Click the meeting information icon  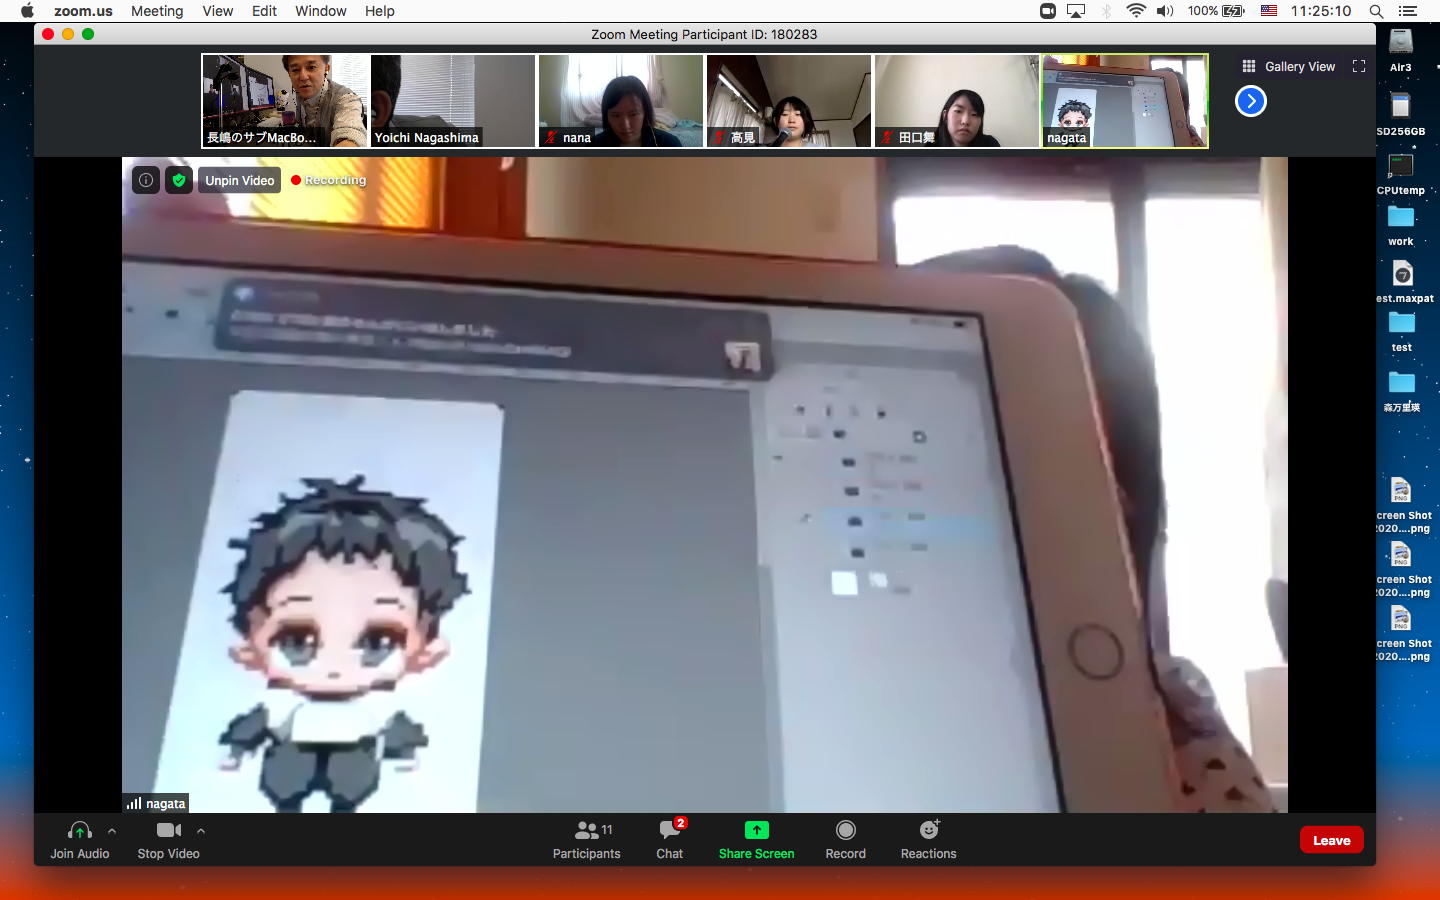(146, 180)
